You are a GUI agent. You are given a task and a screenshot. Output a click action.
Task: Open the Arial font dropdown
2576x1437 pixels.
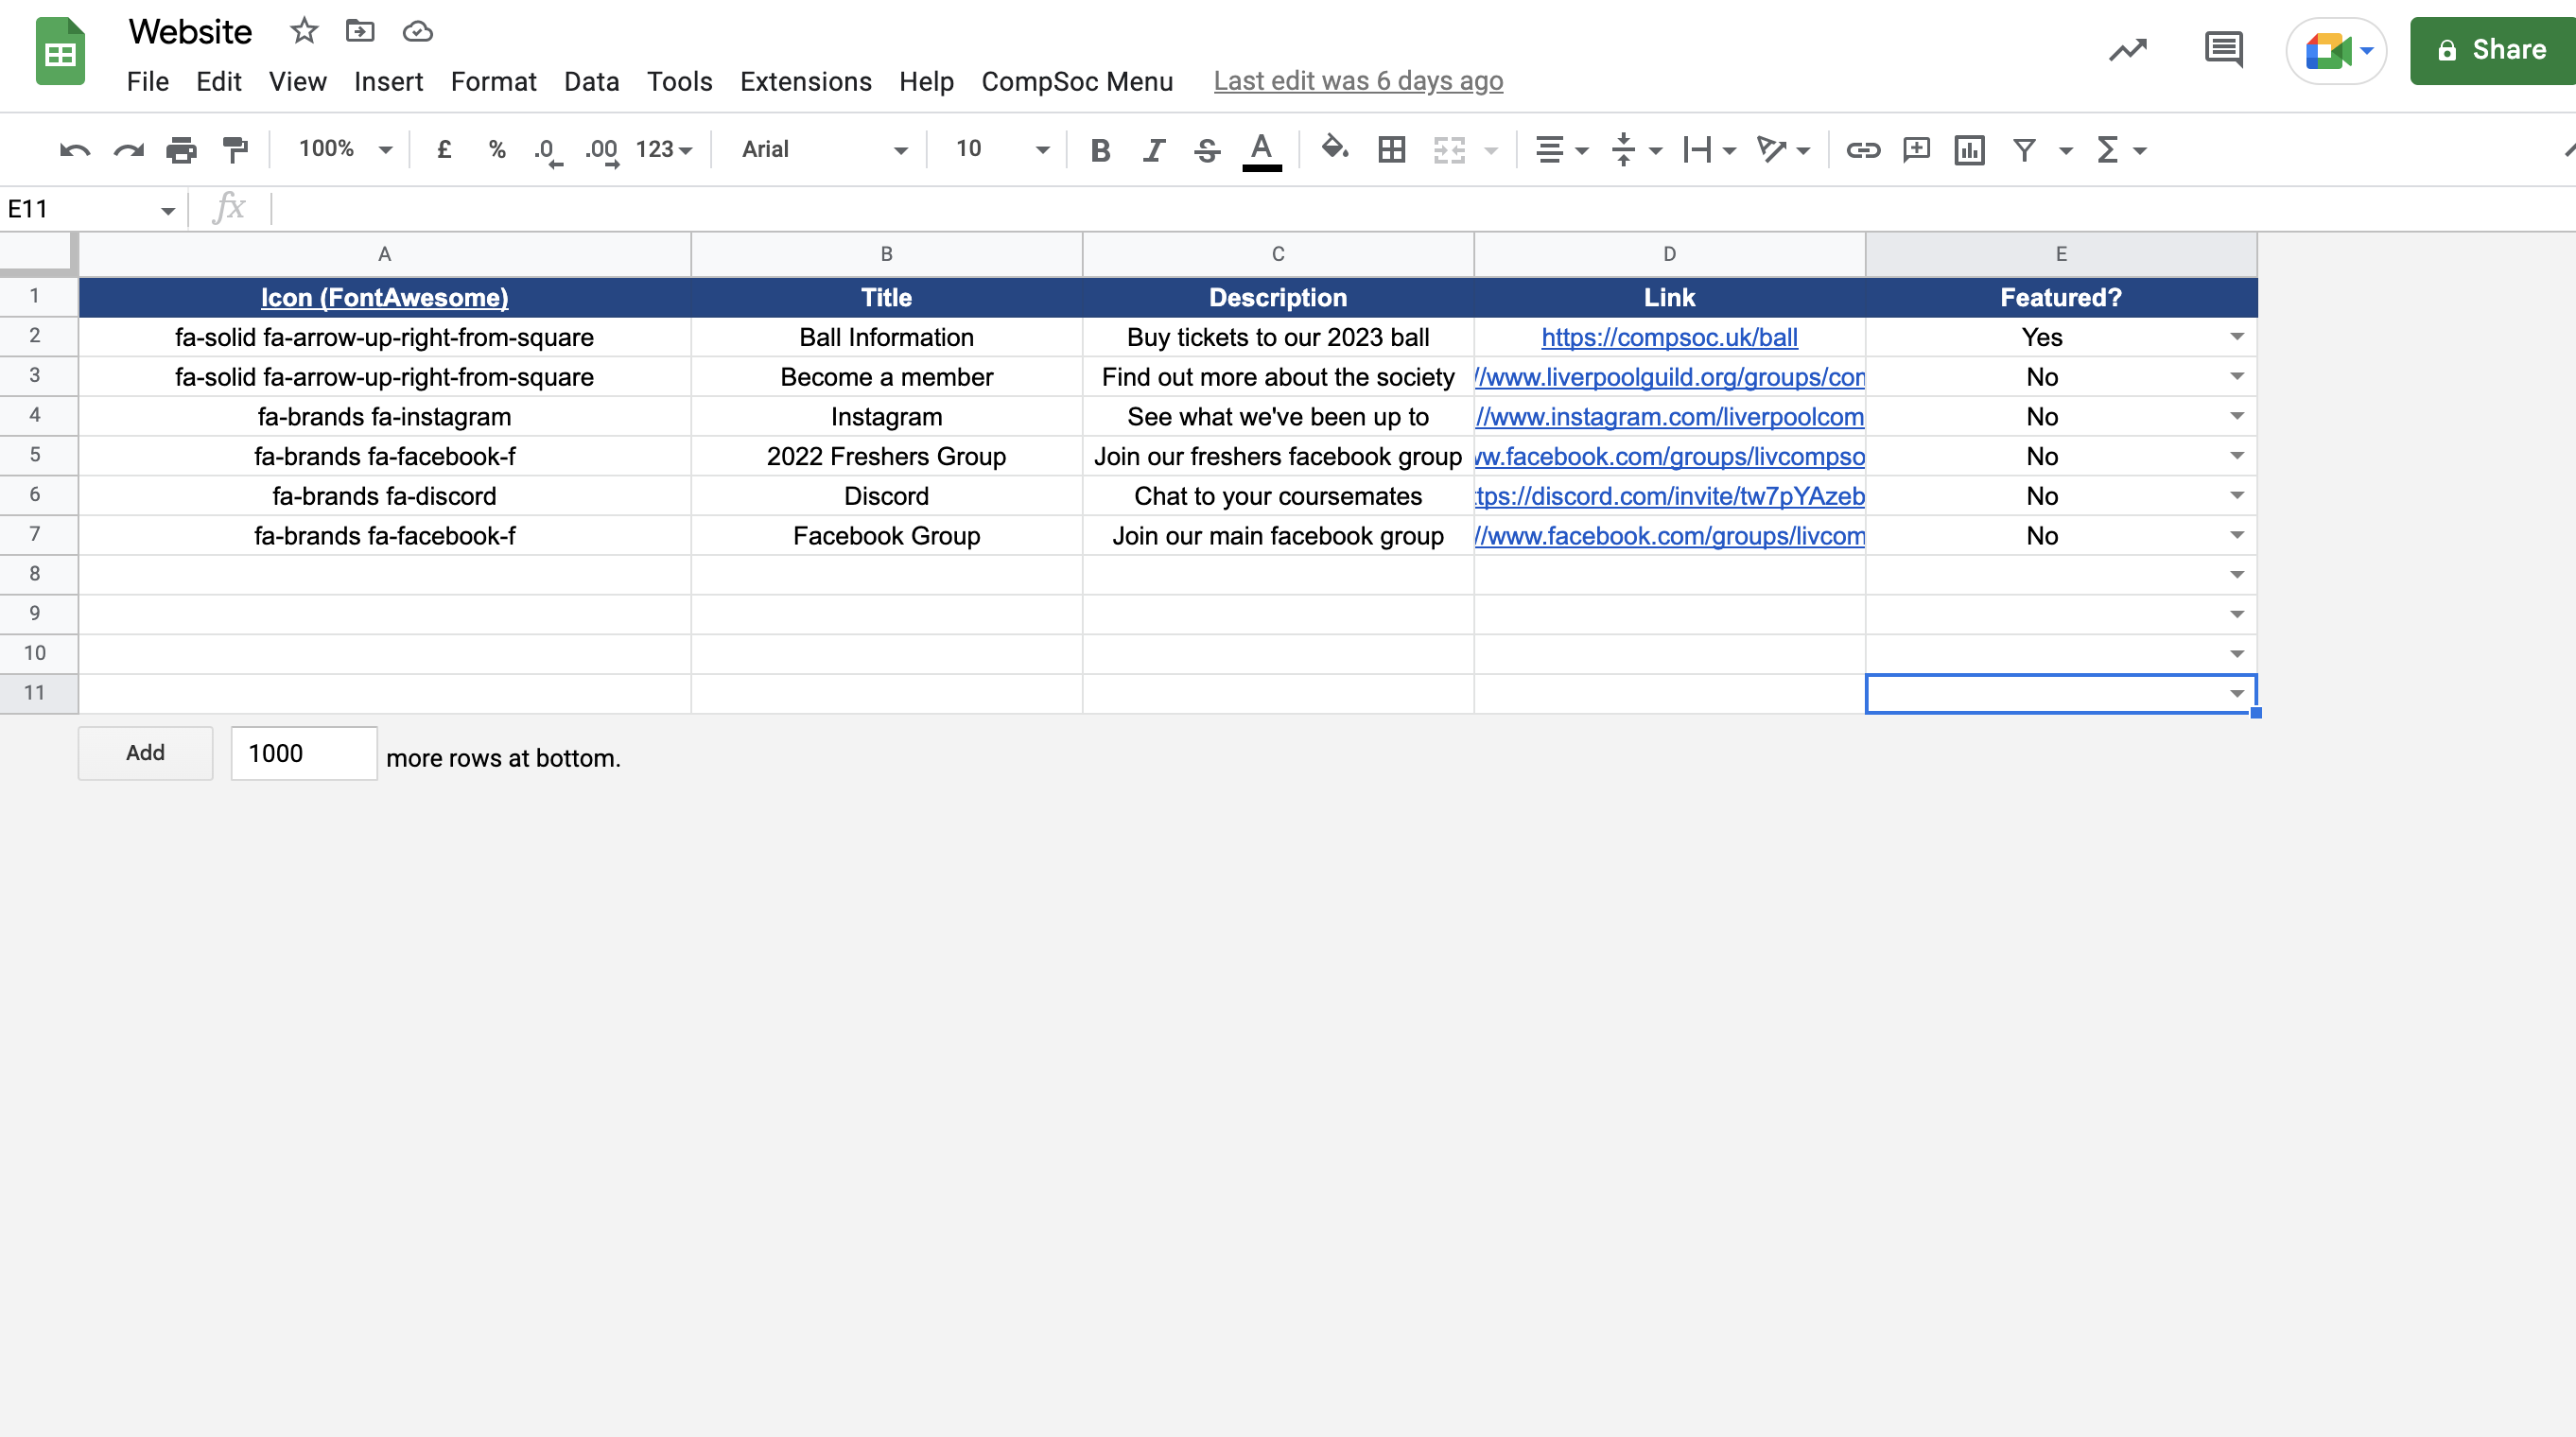[825, 150]
